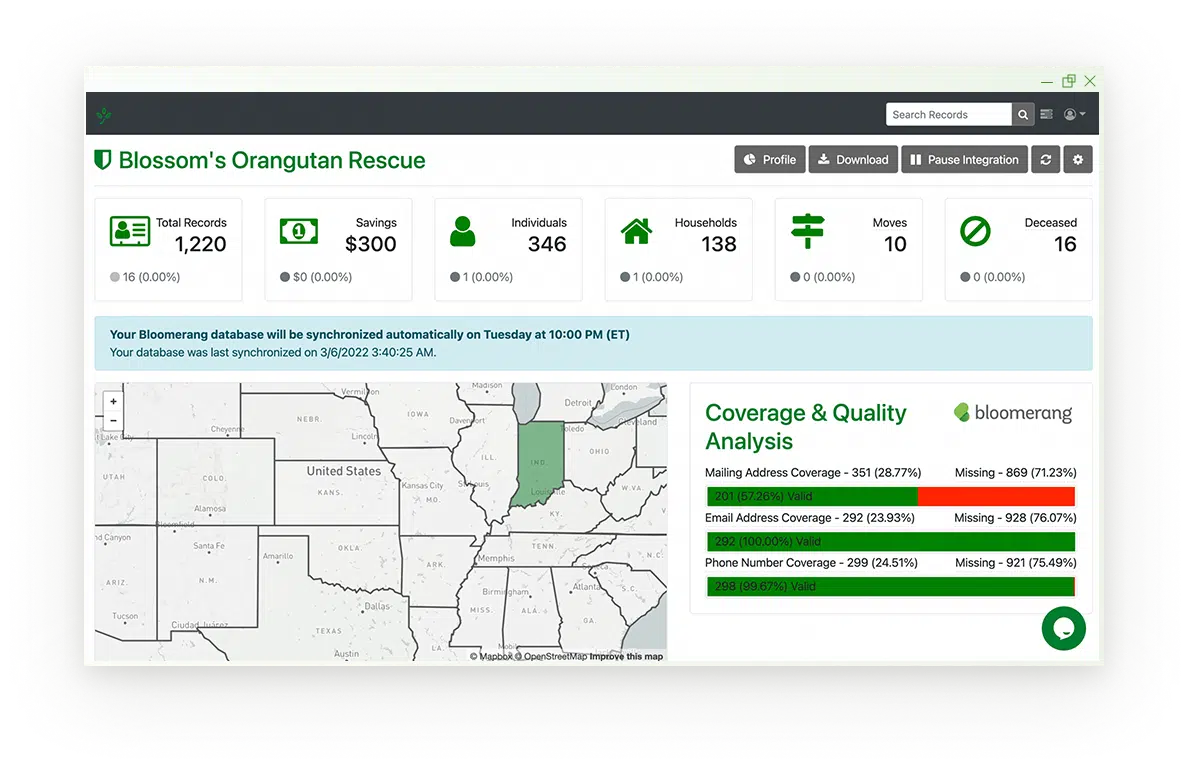Click 'Phone Number Coverage - 299 (24.51%)' text
Screen dimensions: 1188x768
pos(811,563)
